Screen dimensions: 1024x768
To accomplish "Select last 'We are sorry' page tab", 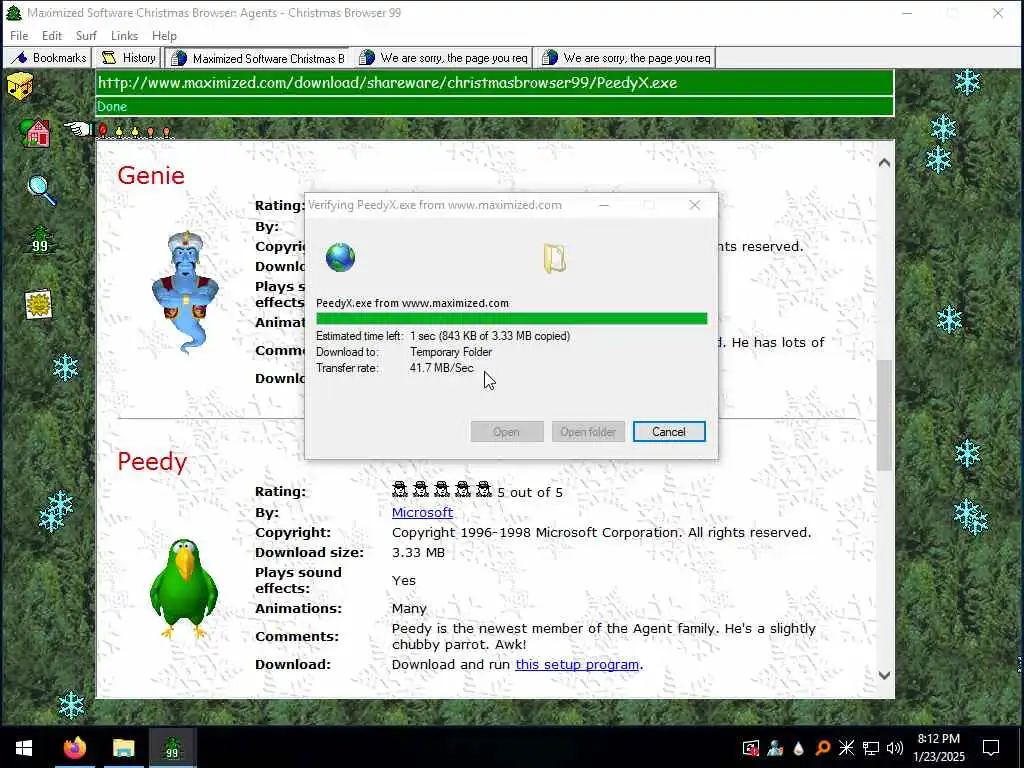I will click(625, 58).
